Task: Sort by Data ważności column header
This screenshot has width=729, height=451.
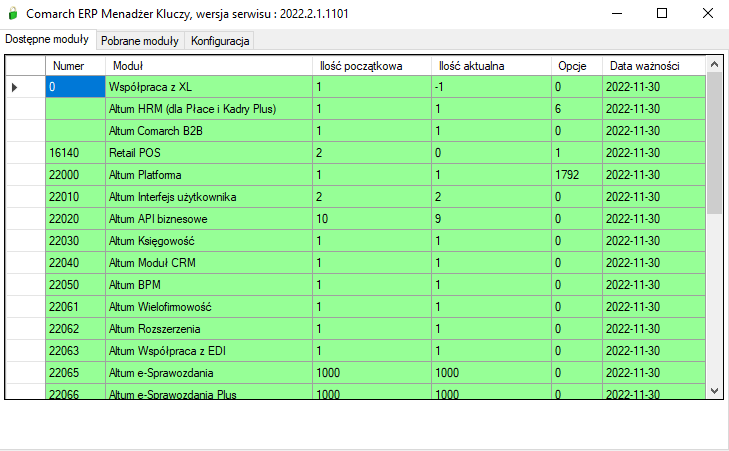Action: click(x=654, y=66)
